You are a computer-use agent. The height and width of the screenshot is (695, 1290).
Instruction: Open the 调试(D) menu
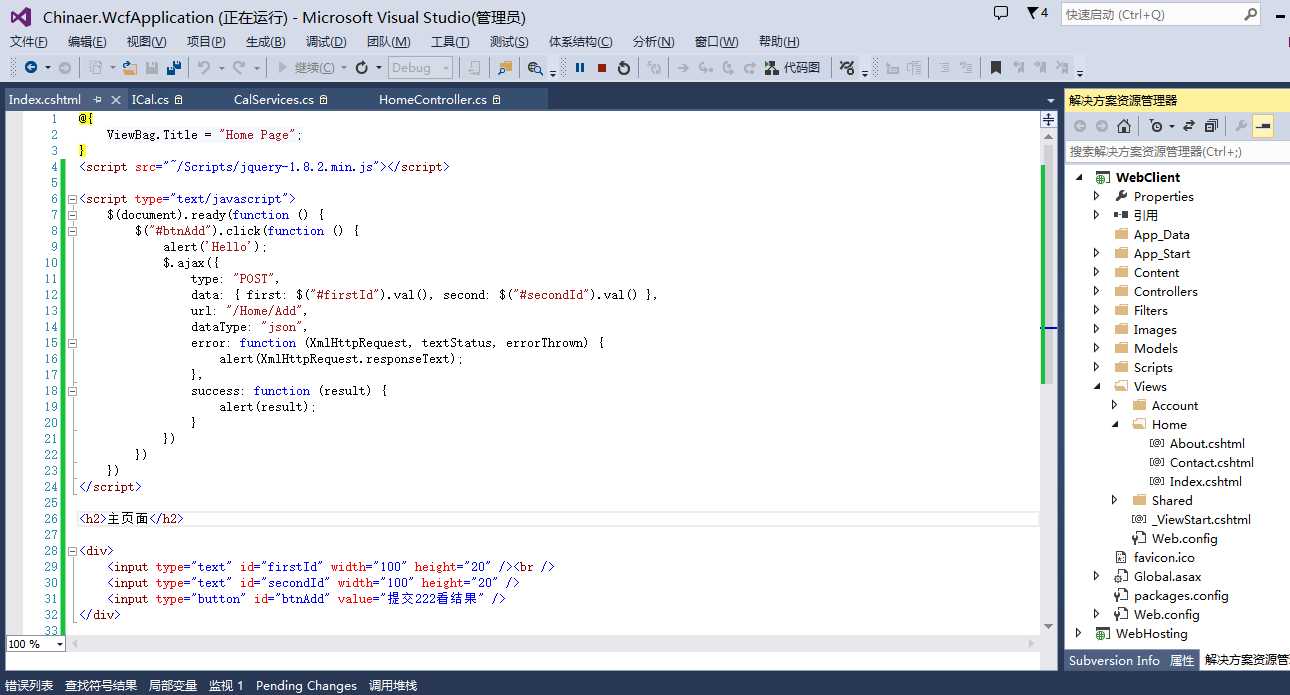tap(326, 41)
